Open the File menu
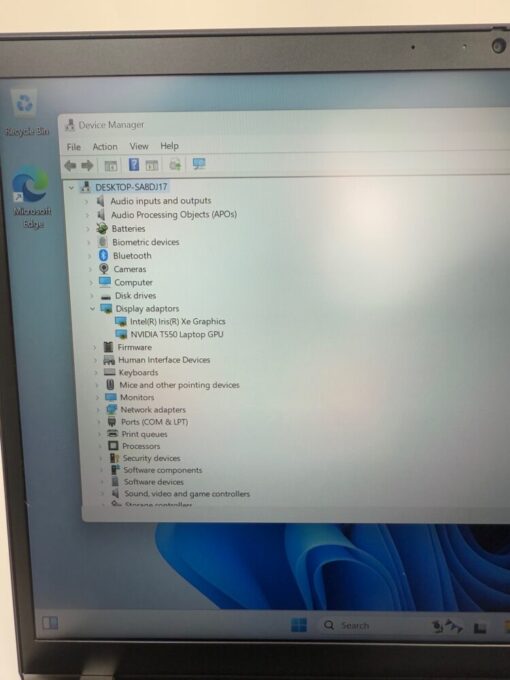Image resolution: width=510 pixels, height=680 pixels. tap(74, 147)
